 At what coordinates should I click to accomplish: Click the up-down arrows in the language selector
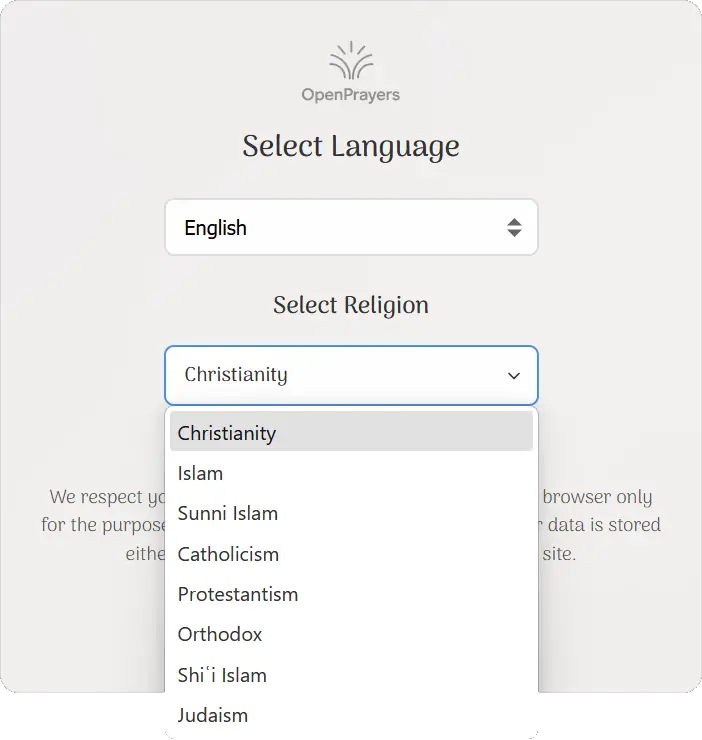click(x=513, y=228)
